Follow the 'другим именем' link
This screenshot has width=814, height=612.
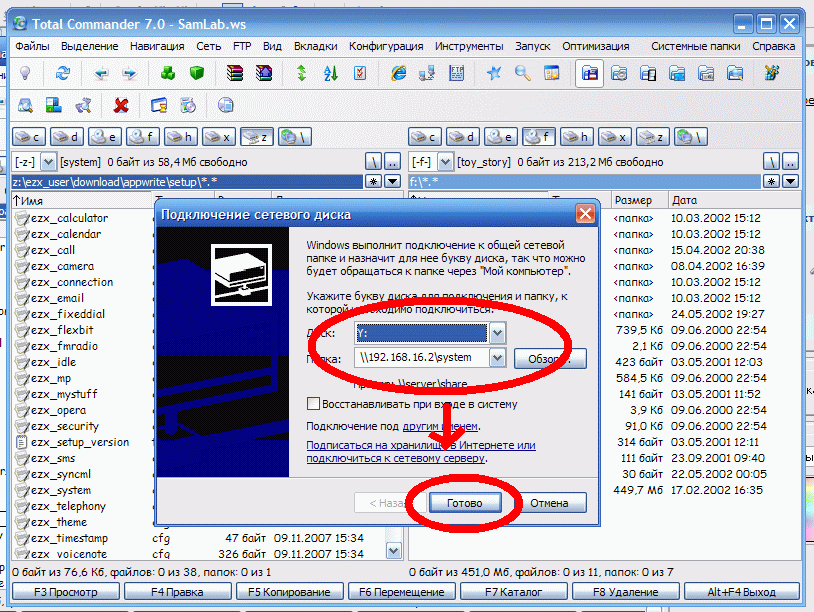tap(440, 426)
